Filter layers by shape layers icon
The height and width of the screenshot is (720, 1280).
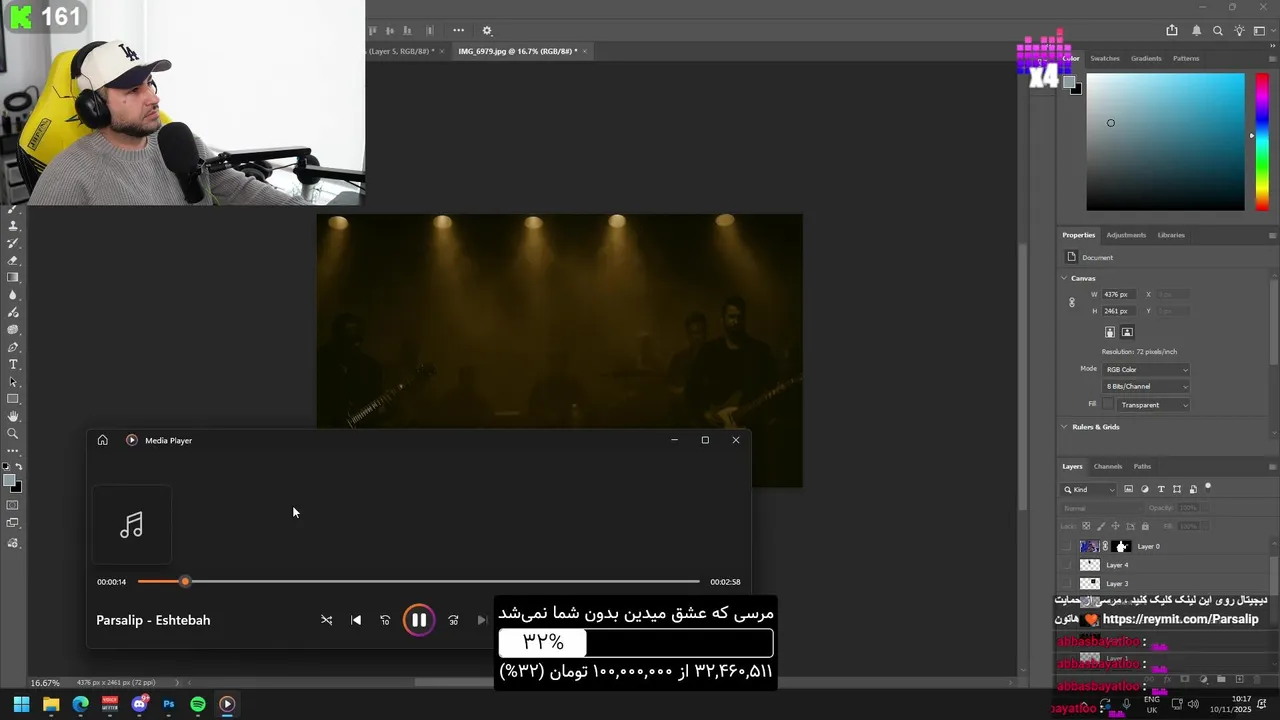tap(1177, 489)
